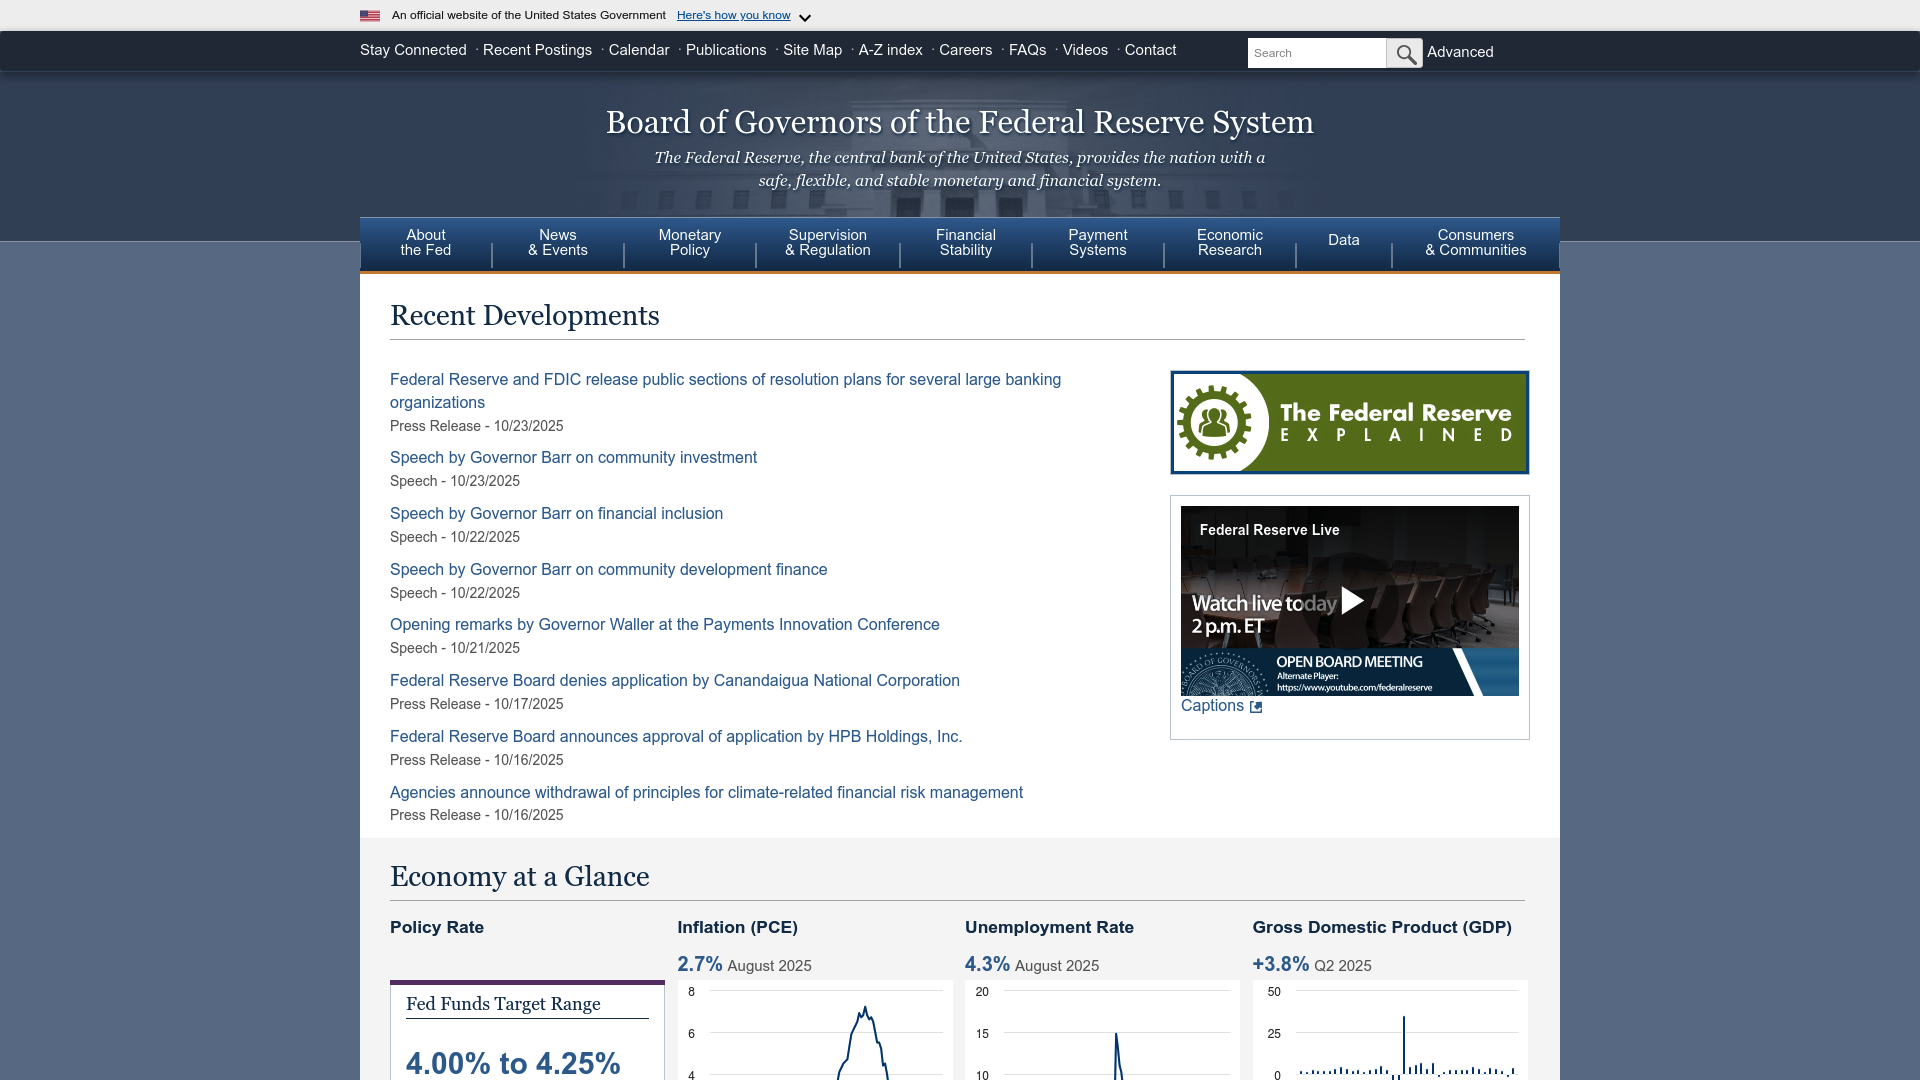Click the 2.7% August 2025 inflation value
1920x1080 pixels.
click(x=744, y=965)
